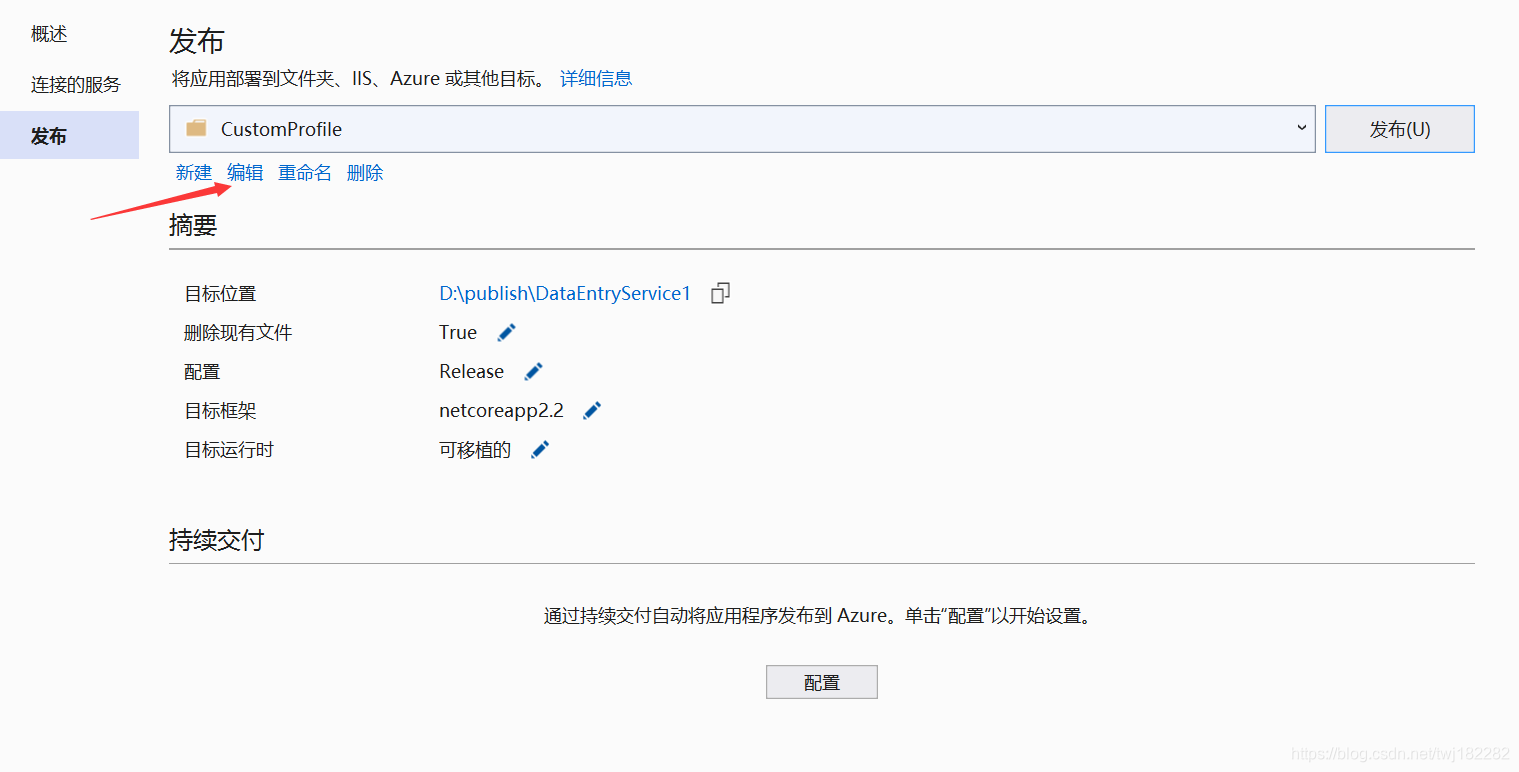This screenshot has height=772, width=1519.
Task: Open the CustomProfile publish profile combo box
Action: point(742,129)
